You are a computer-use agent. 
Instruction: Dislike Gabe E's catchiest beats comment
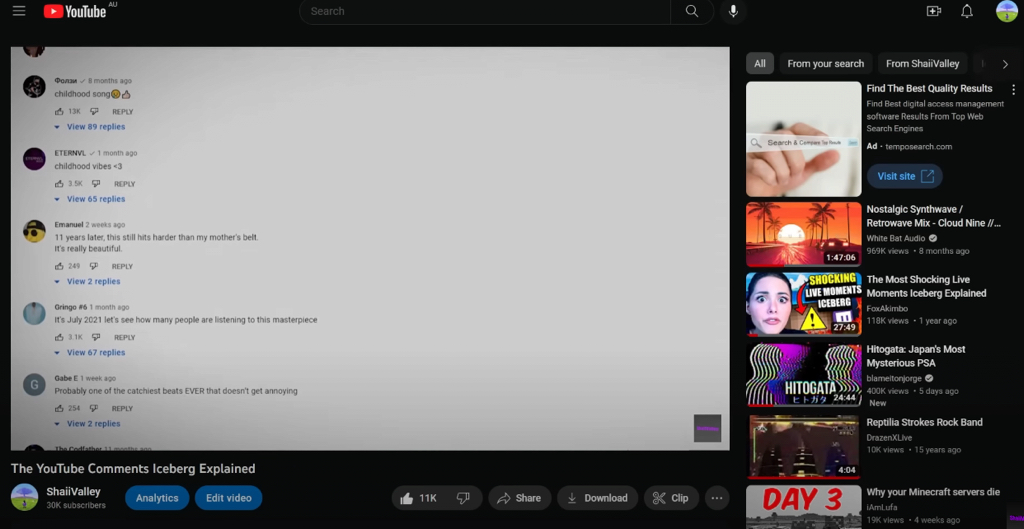(x=93, y=408)
